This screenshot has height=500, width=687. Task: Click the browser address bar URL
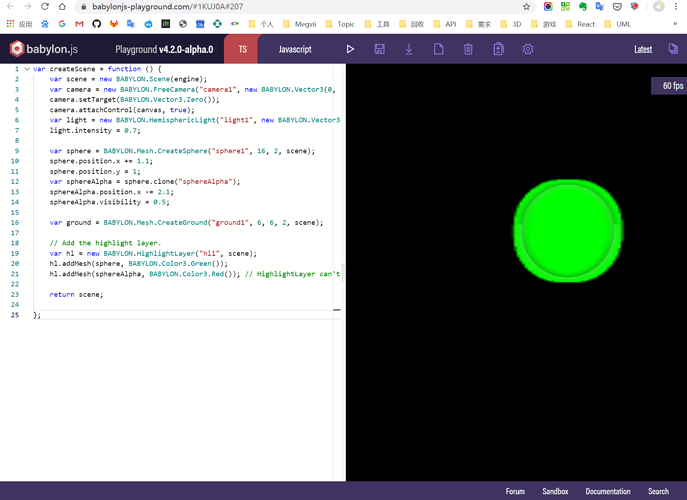click(150, 6)
